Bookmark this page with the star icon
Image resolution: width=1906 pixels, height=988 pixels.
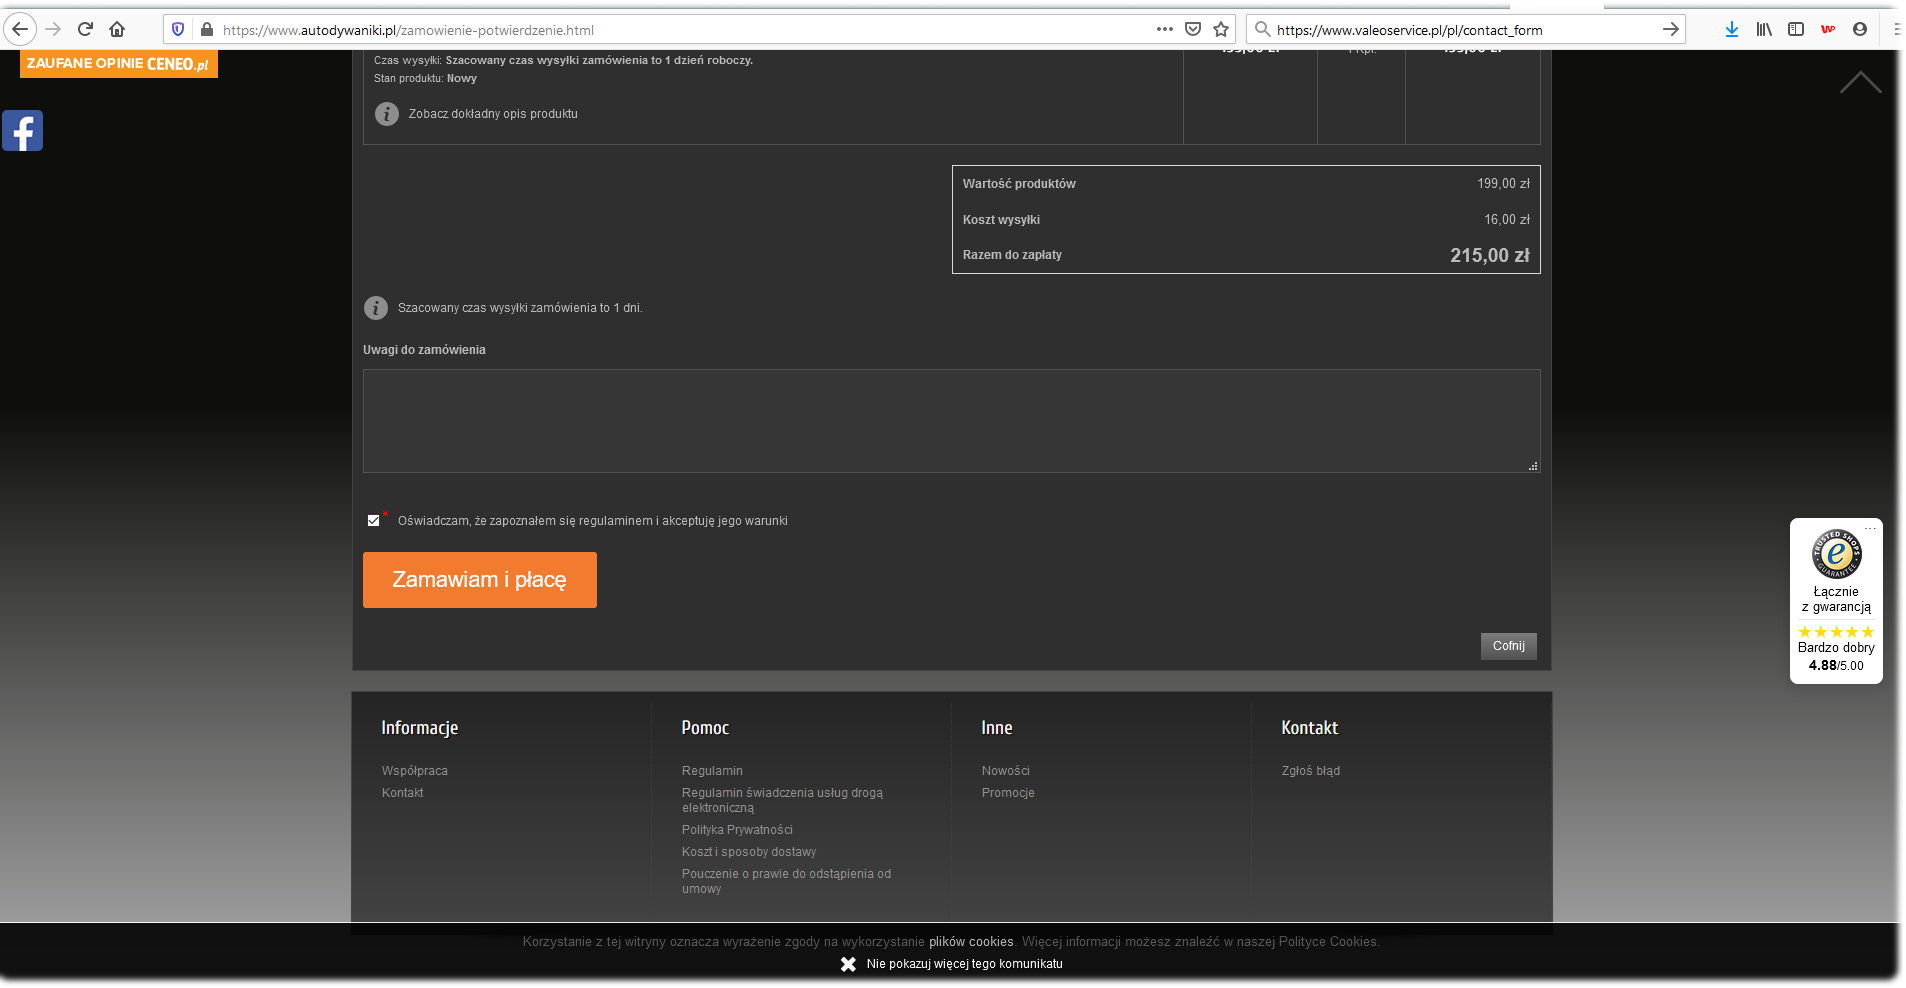click(x=1220, y=29)
